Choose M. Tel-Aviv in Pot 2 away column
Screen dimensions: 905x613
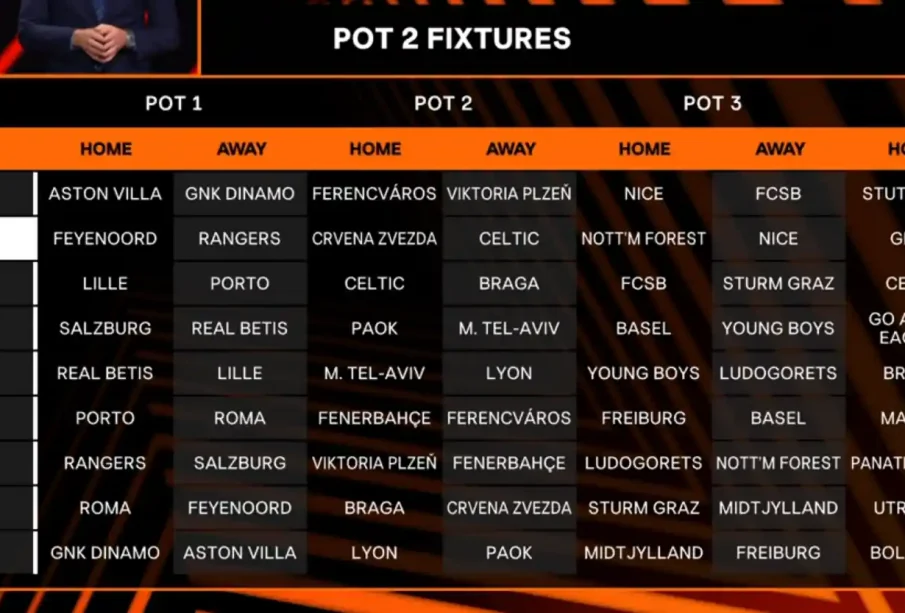(x=509, y=328)
